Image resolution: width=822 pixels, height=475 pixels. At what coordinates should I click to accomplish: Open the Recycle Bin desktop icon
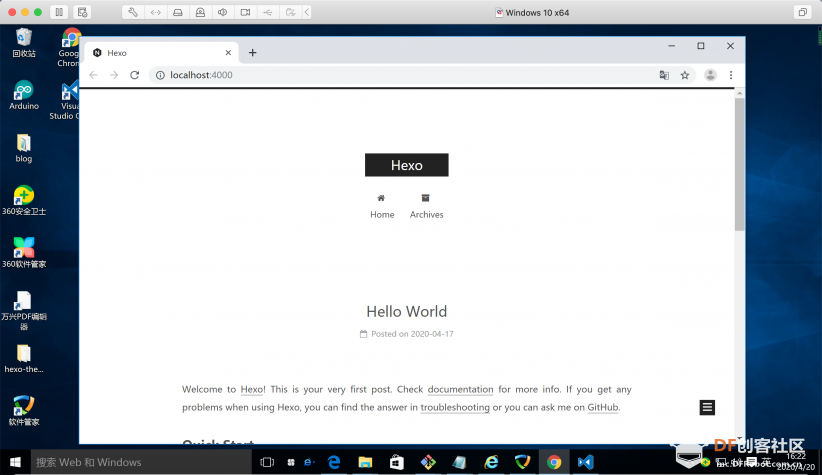tap(24, 43)
